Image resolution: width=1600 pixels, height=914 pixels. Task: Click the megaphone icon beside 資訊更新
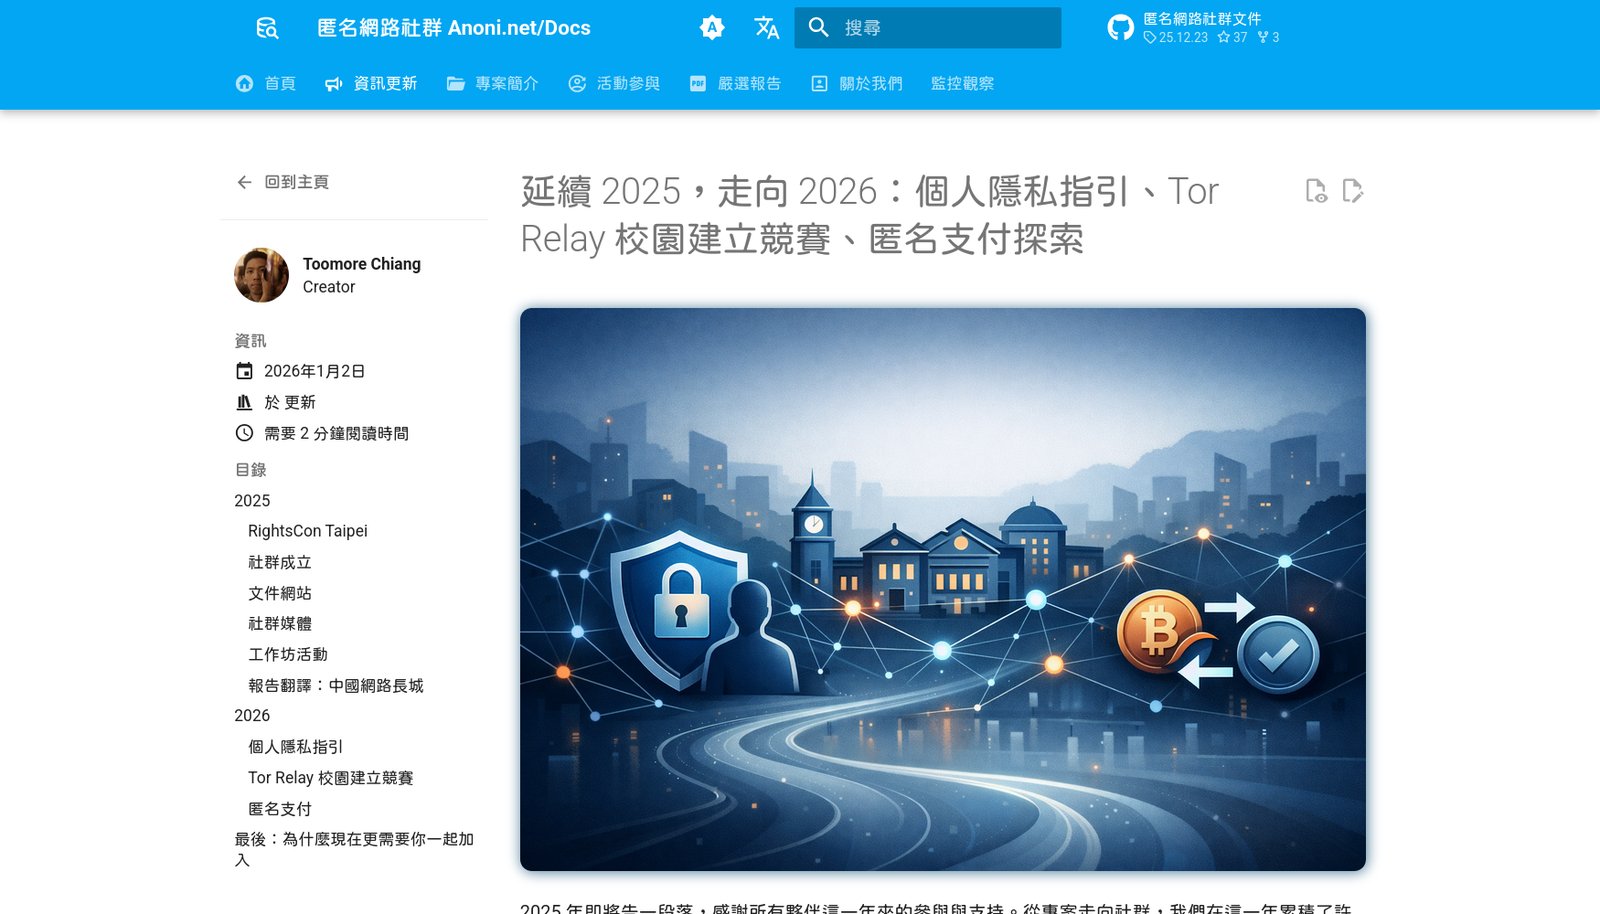[x=334, y=84]
